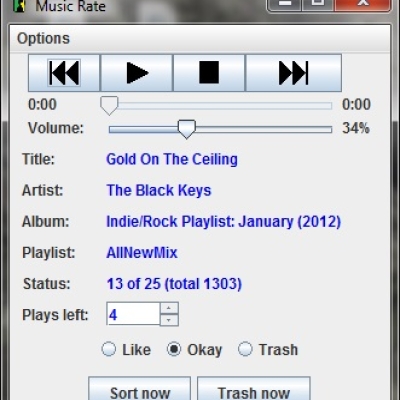Stop playback with the stop button
Image resolution: width=400 pixels, height=400 pixels.
(209, 73)
